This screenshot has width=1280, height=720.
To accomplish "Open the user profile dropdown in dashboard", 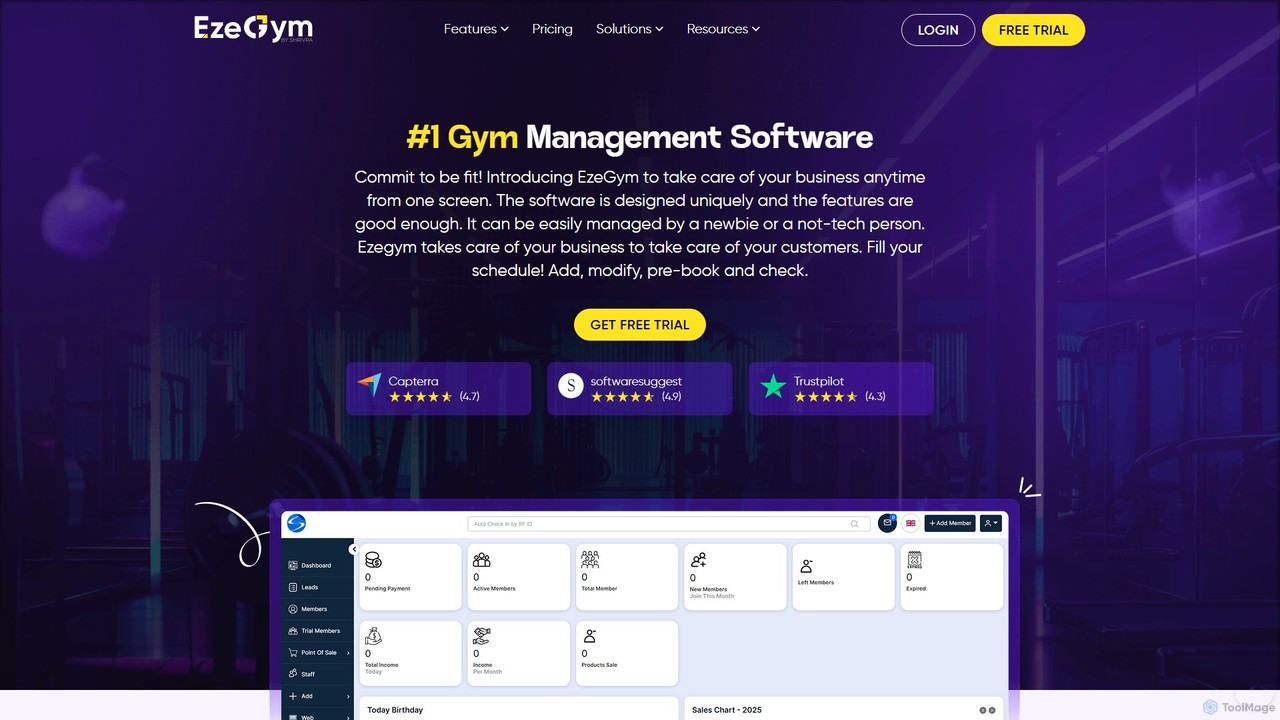I will (x=990, y=523).
